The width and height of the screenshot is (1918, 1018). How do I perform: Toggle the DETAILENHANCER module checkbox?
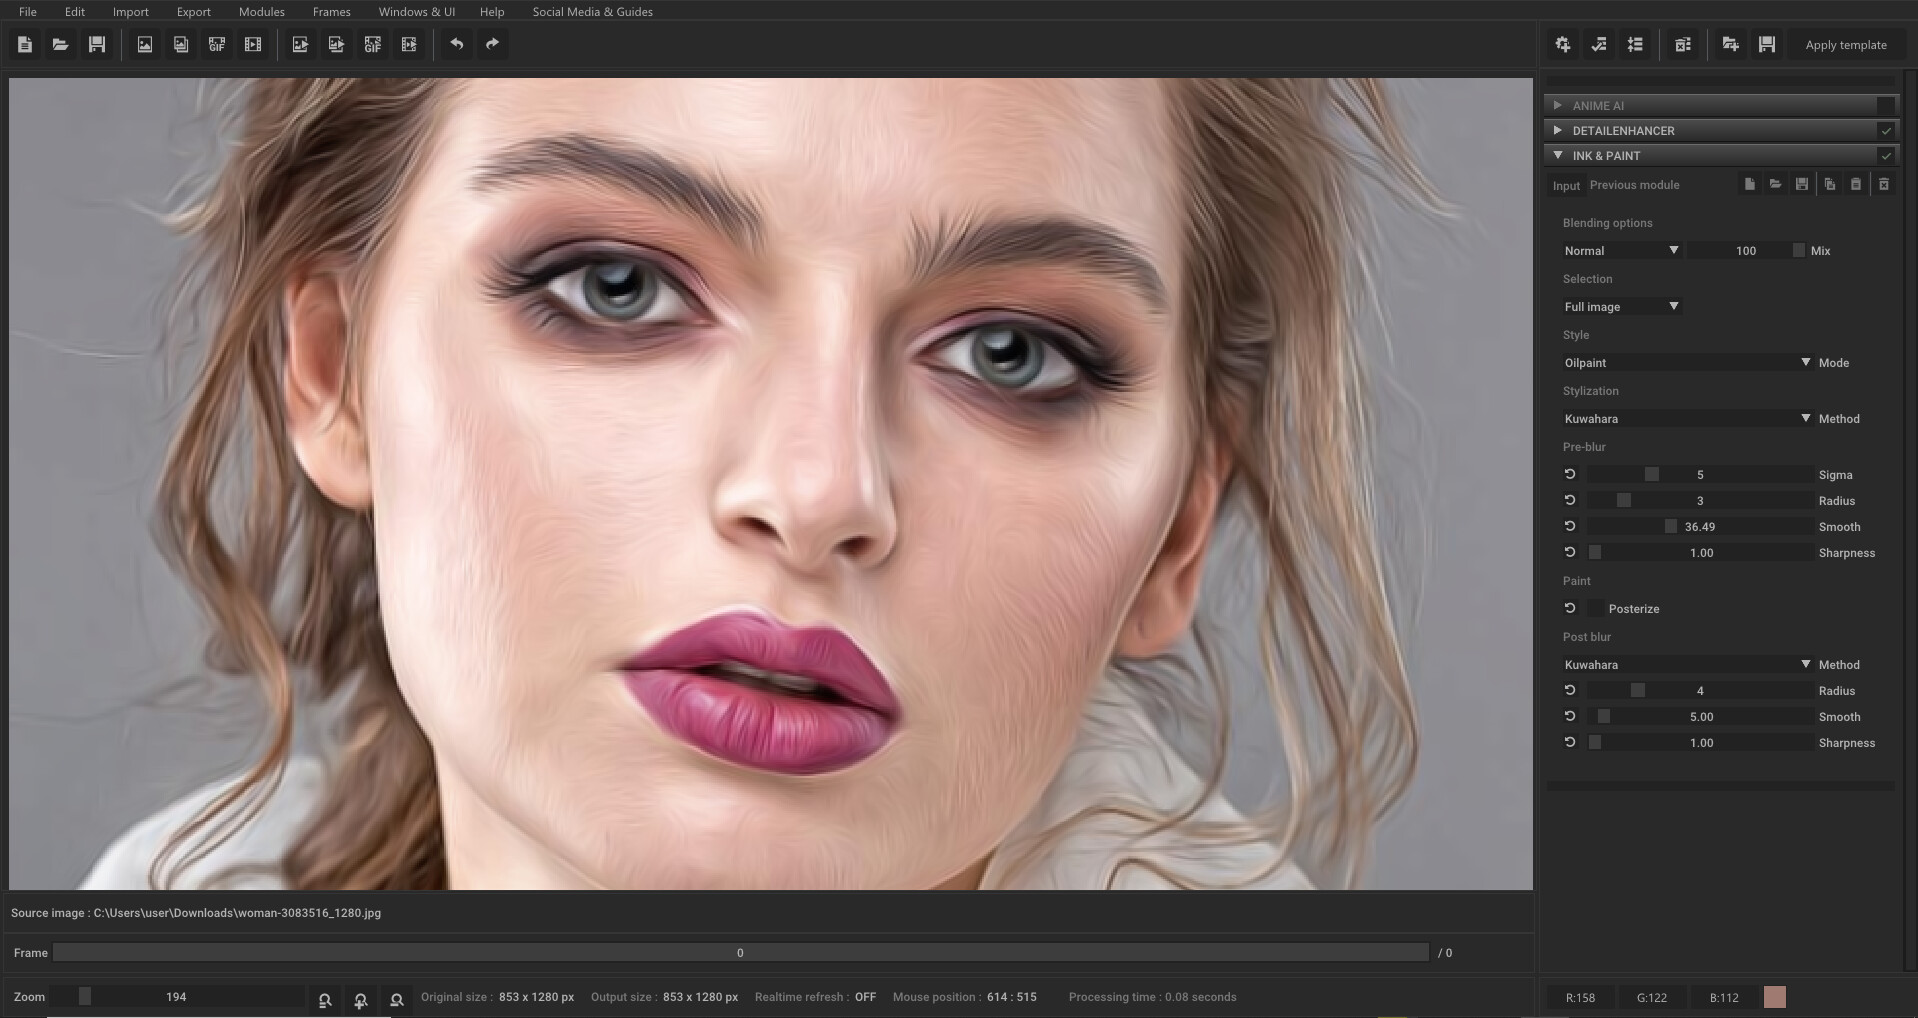pos(1886,130)
